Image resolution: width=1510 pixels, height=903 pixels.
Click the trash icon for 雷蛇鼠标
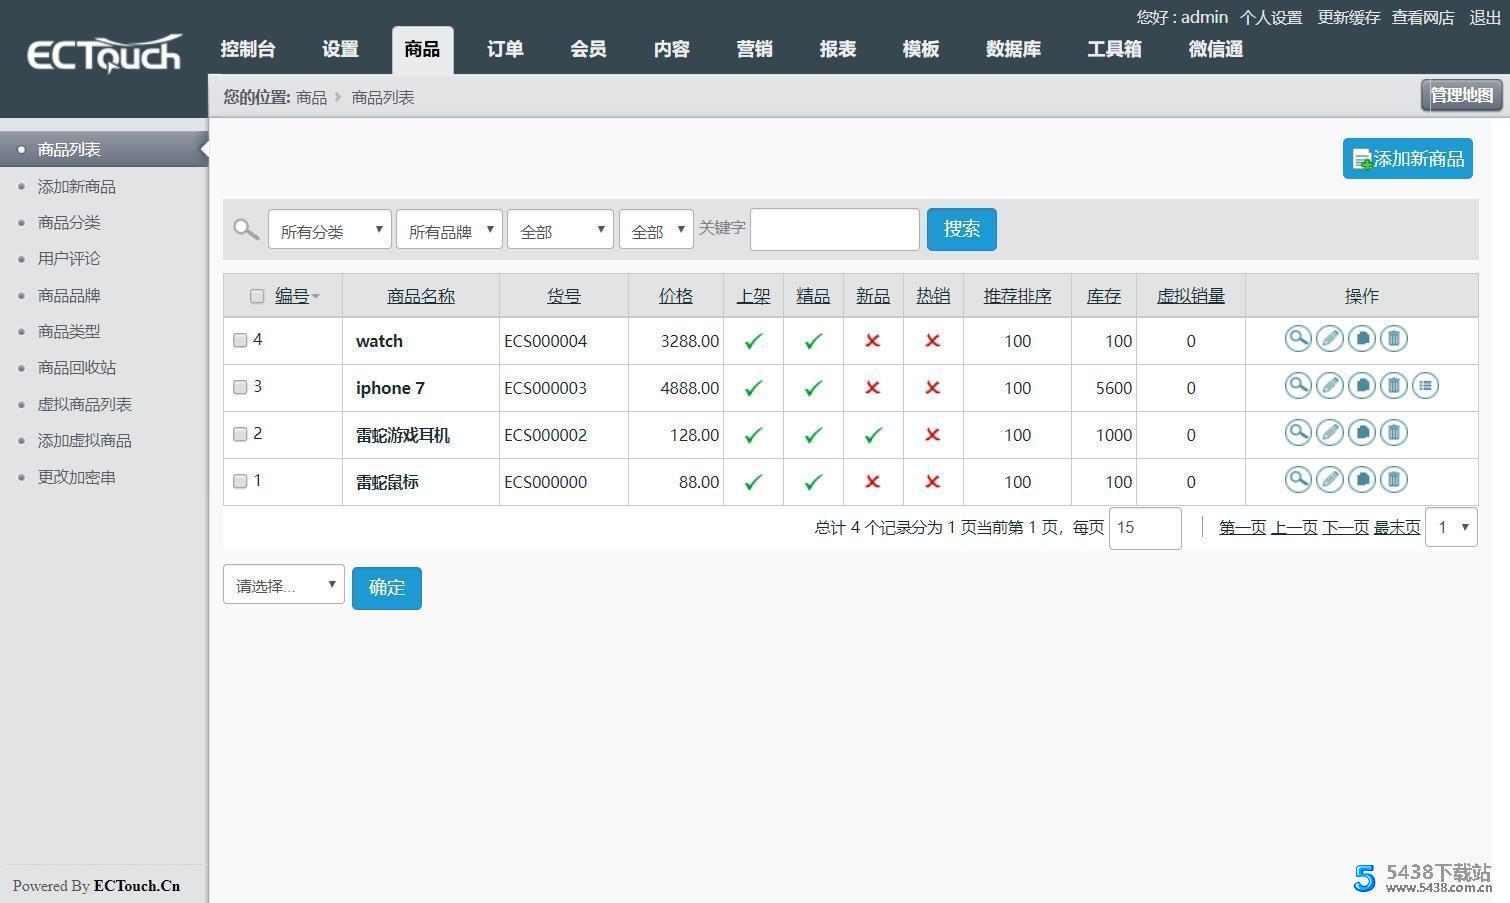coord(1393,480)
